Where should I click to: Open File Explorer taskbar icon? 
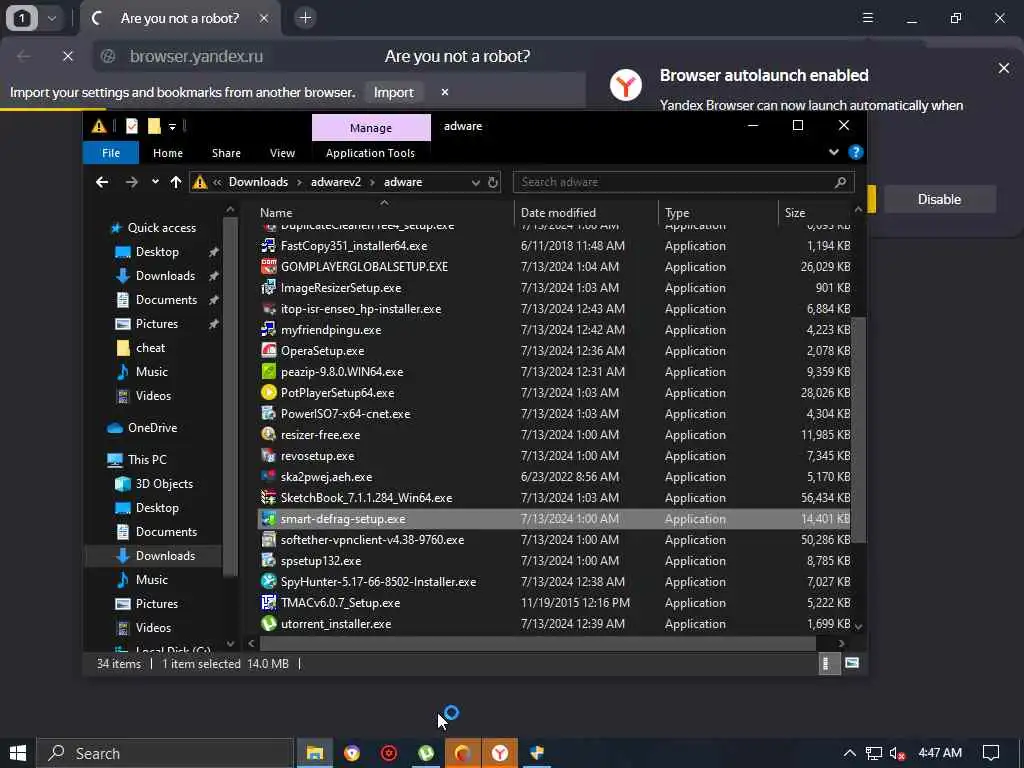tap(315, 753)
